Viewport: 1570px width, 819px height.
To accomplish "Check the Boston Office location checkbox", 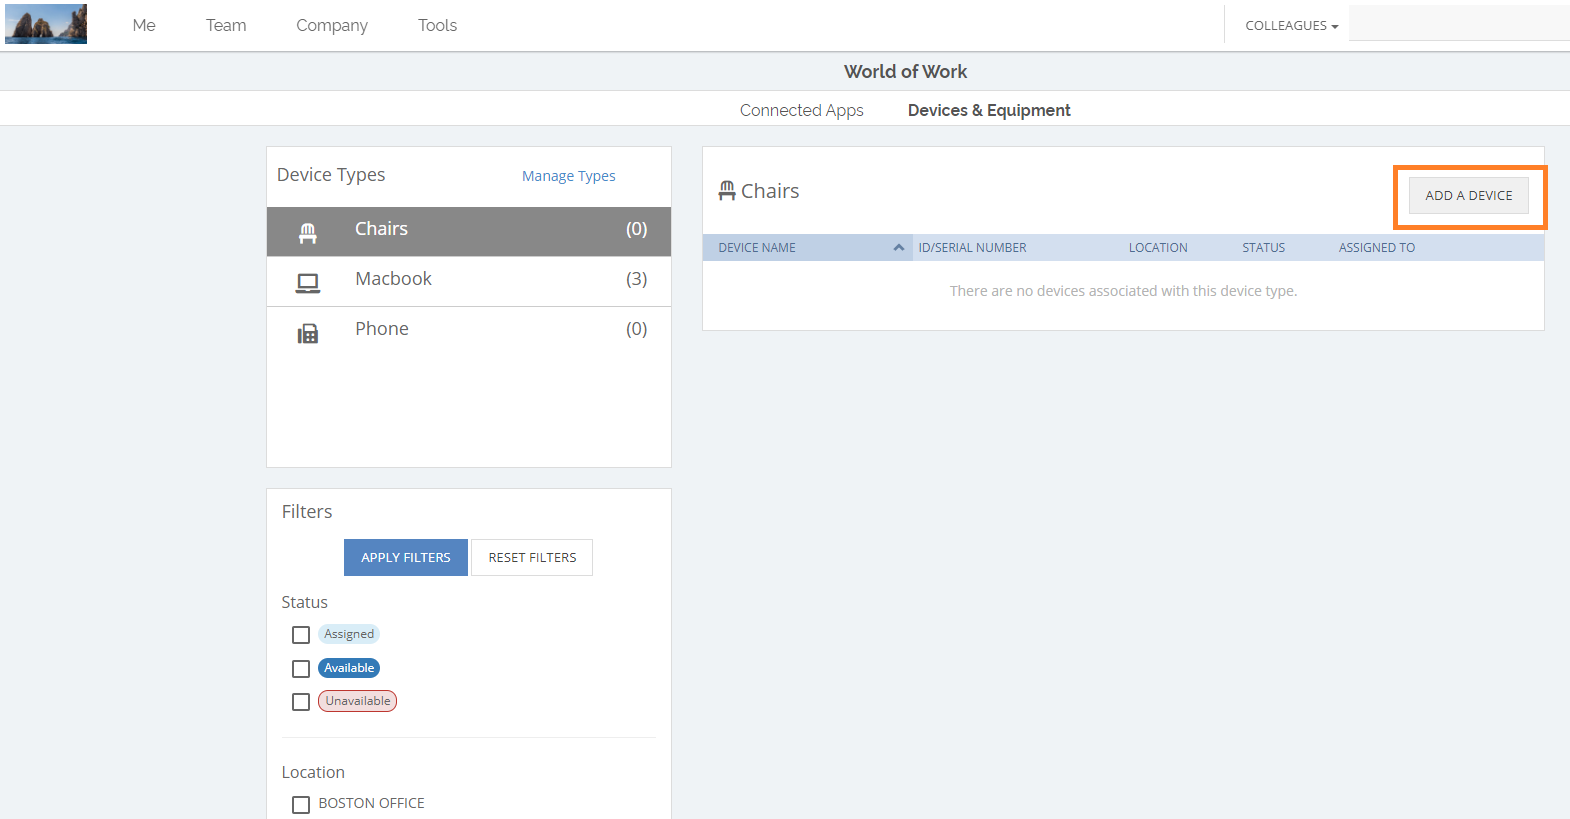I will pyautogui.click(x=301, y=805).
